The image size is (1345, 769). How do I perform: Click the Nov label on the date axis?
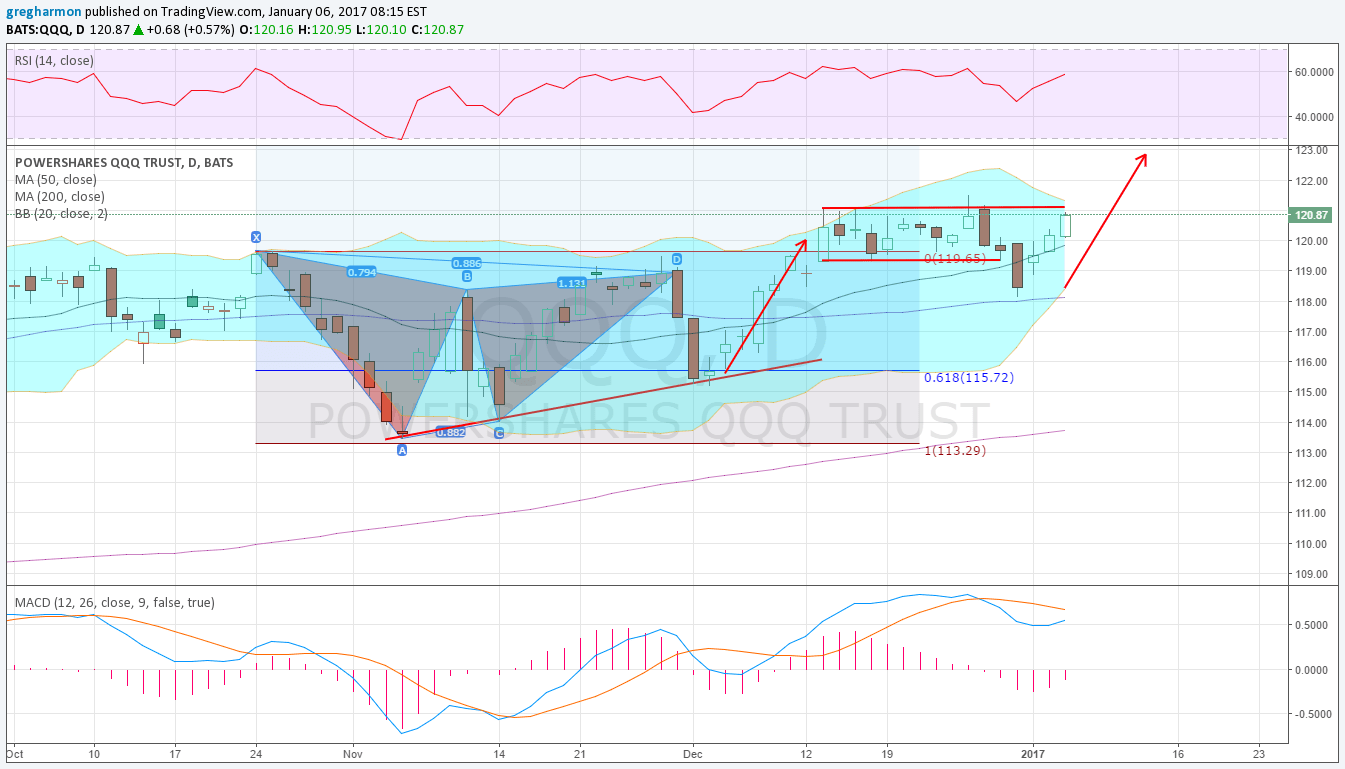(352, 754)
